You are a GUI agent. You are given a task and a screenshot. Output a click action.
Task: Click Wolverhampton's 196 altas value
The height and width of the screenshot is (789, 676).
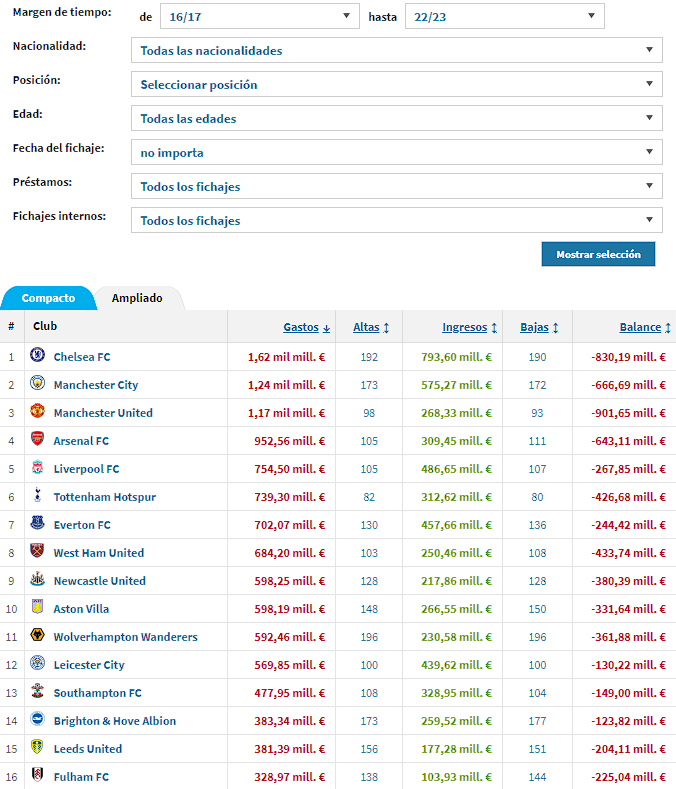[369, 637]
